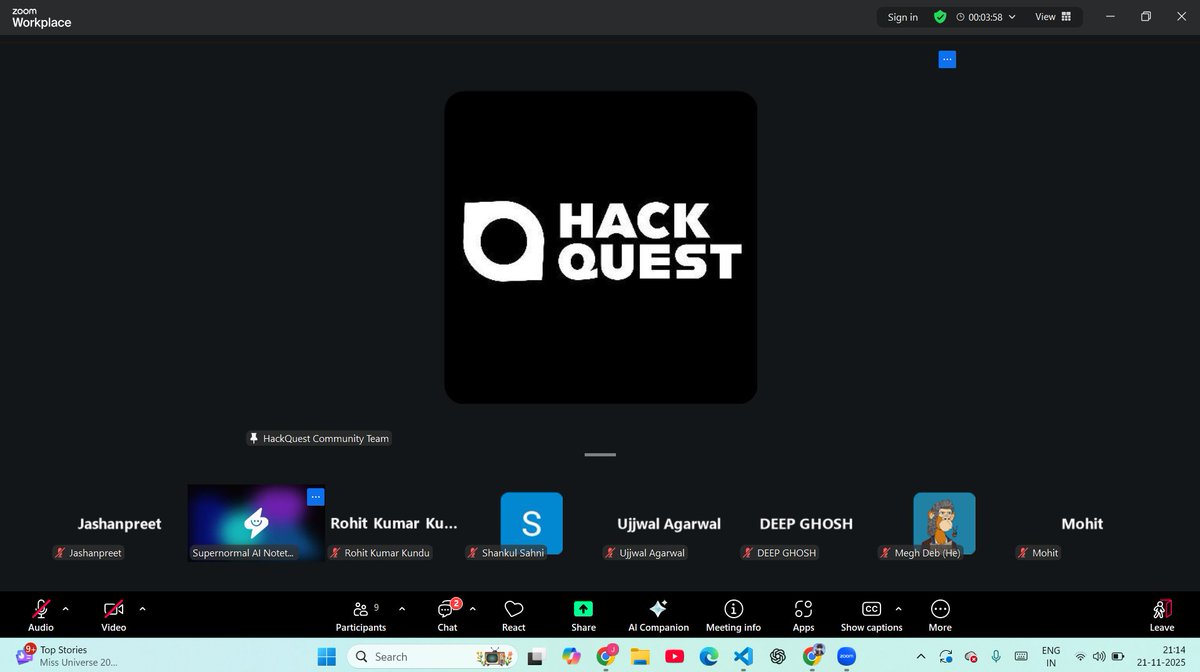The width and height of the screenshot is (1200, 672).
Task: Open File Explorer from the taskbar
Action: pos(640,656)
